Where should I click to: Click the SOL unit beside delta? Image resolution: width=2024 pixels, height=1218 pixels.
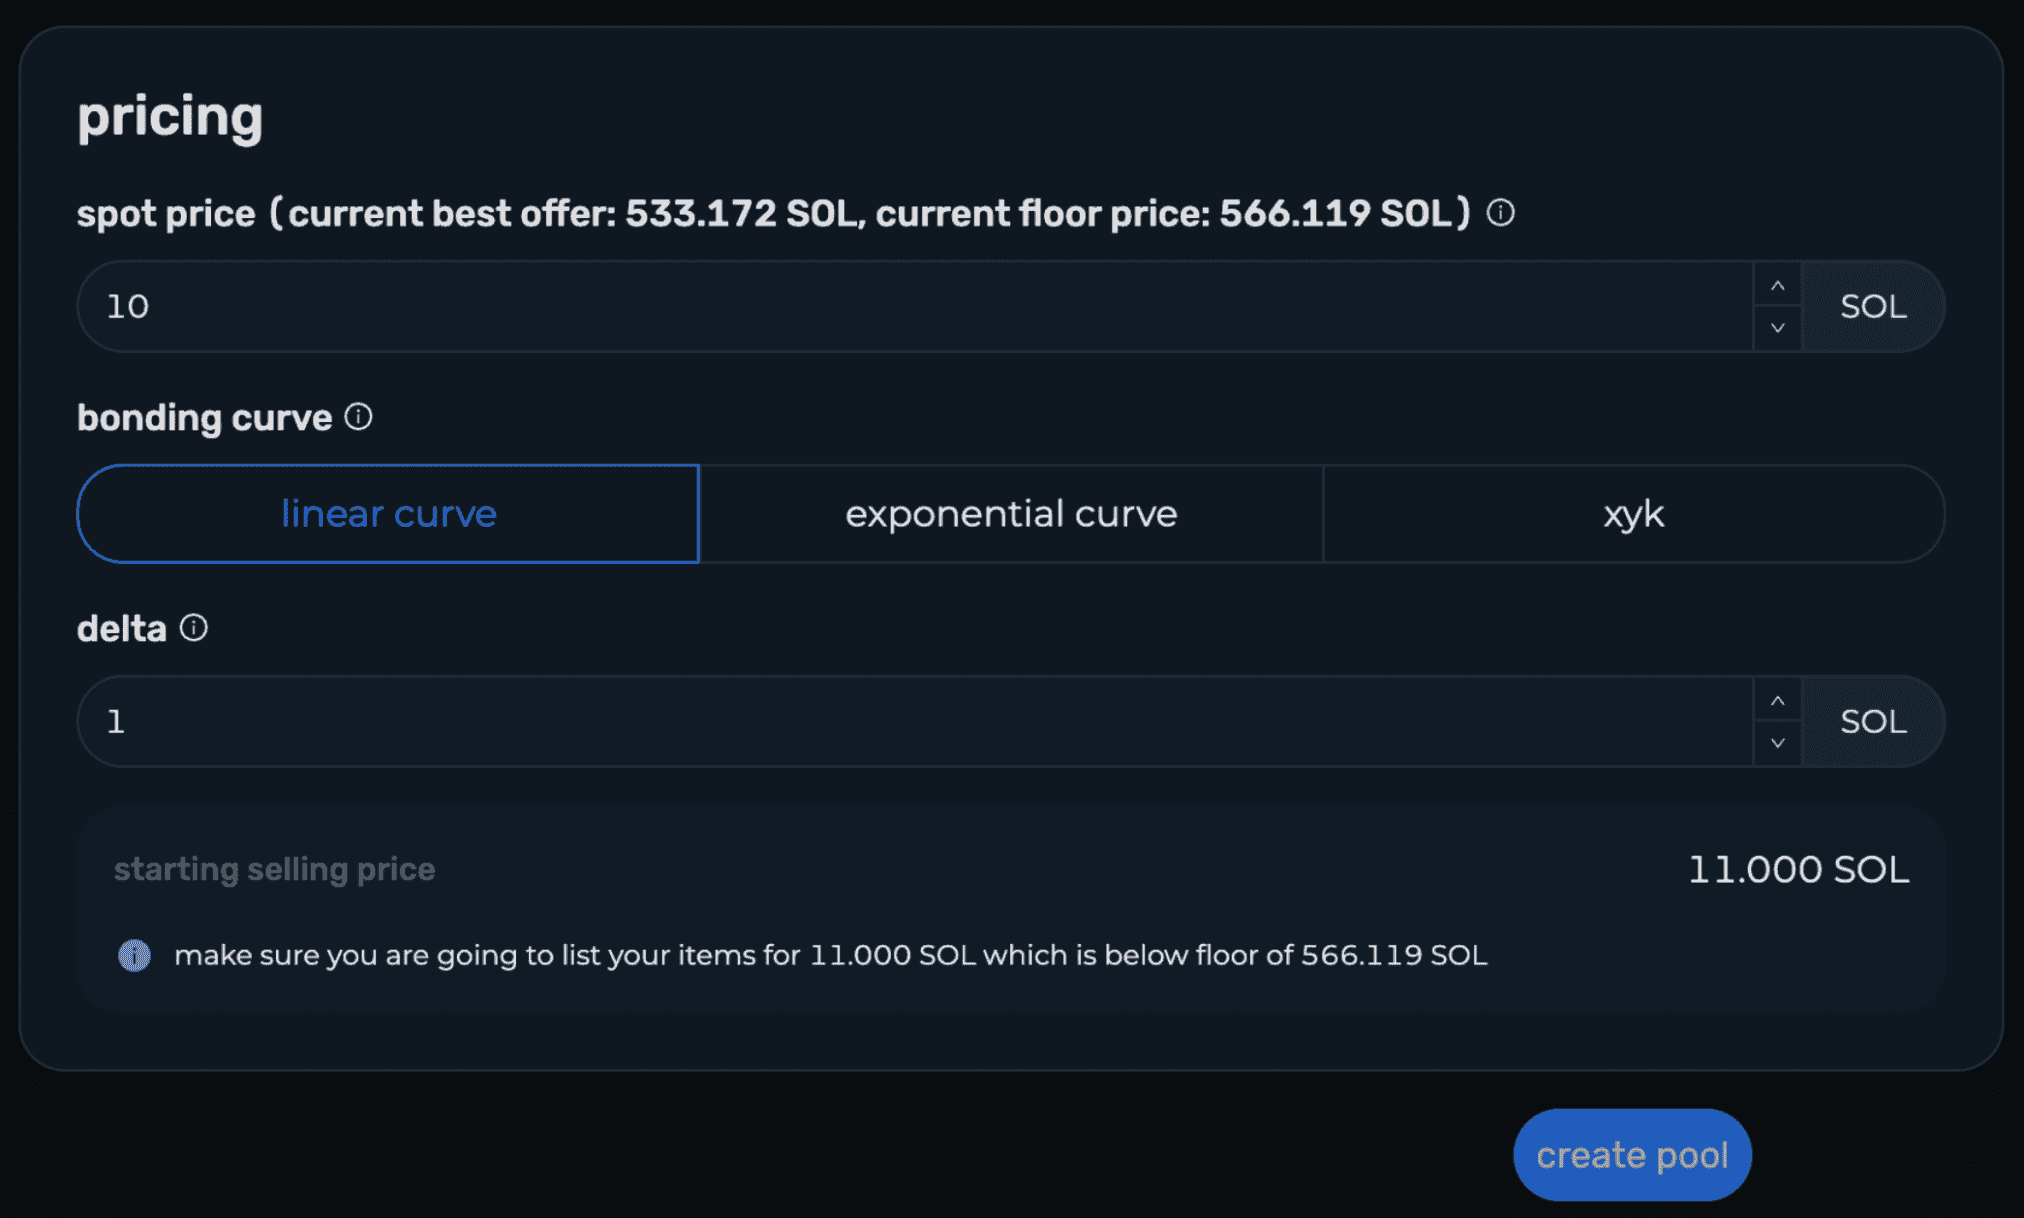(1873, 722)
